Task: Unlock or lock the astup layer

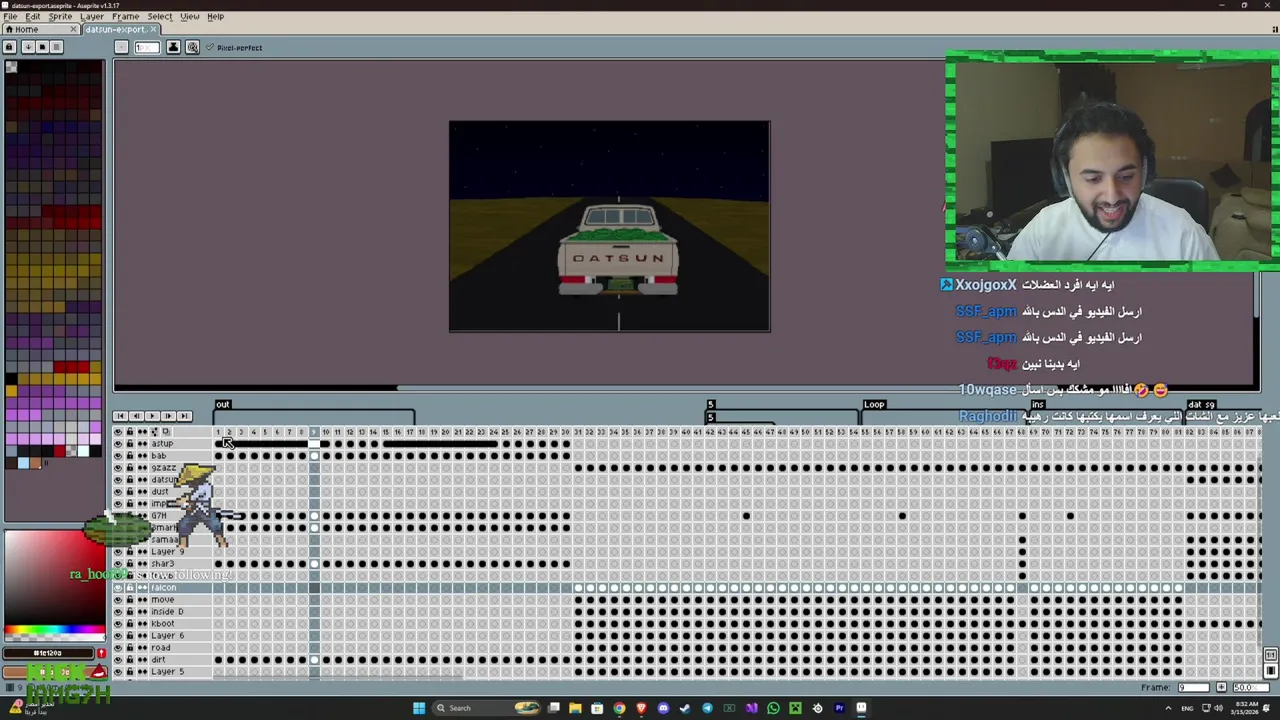Action: [x=130, y=444]
